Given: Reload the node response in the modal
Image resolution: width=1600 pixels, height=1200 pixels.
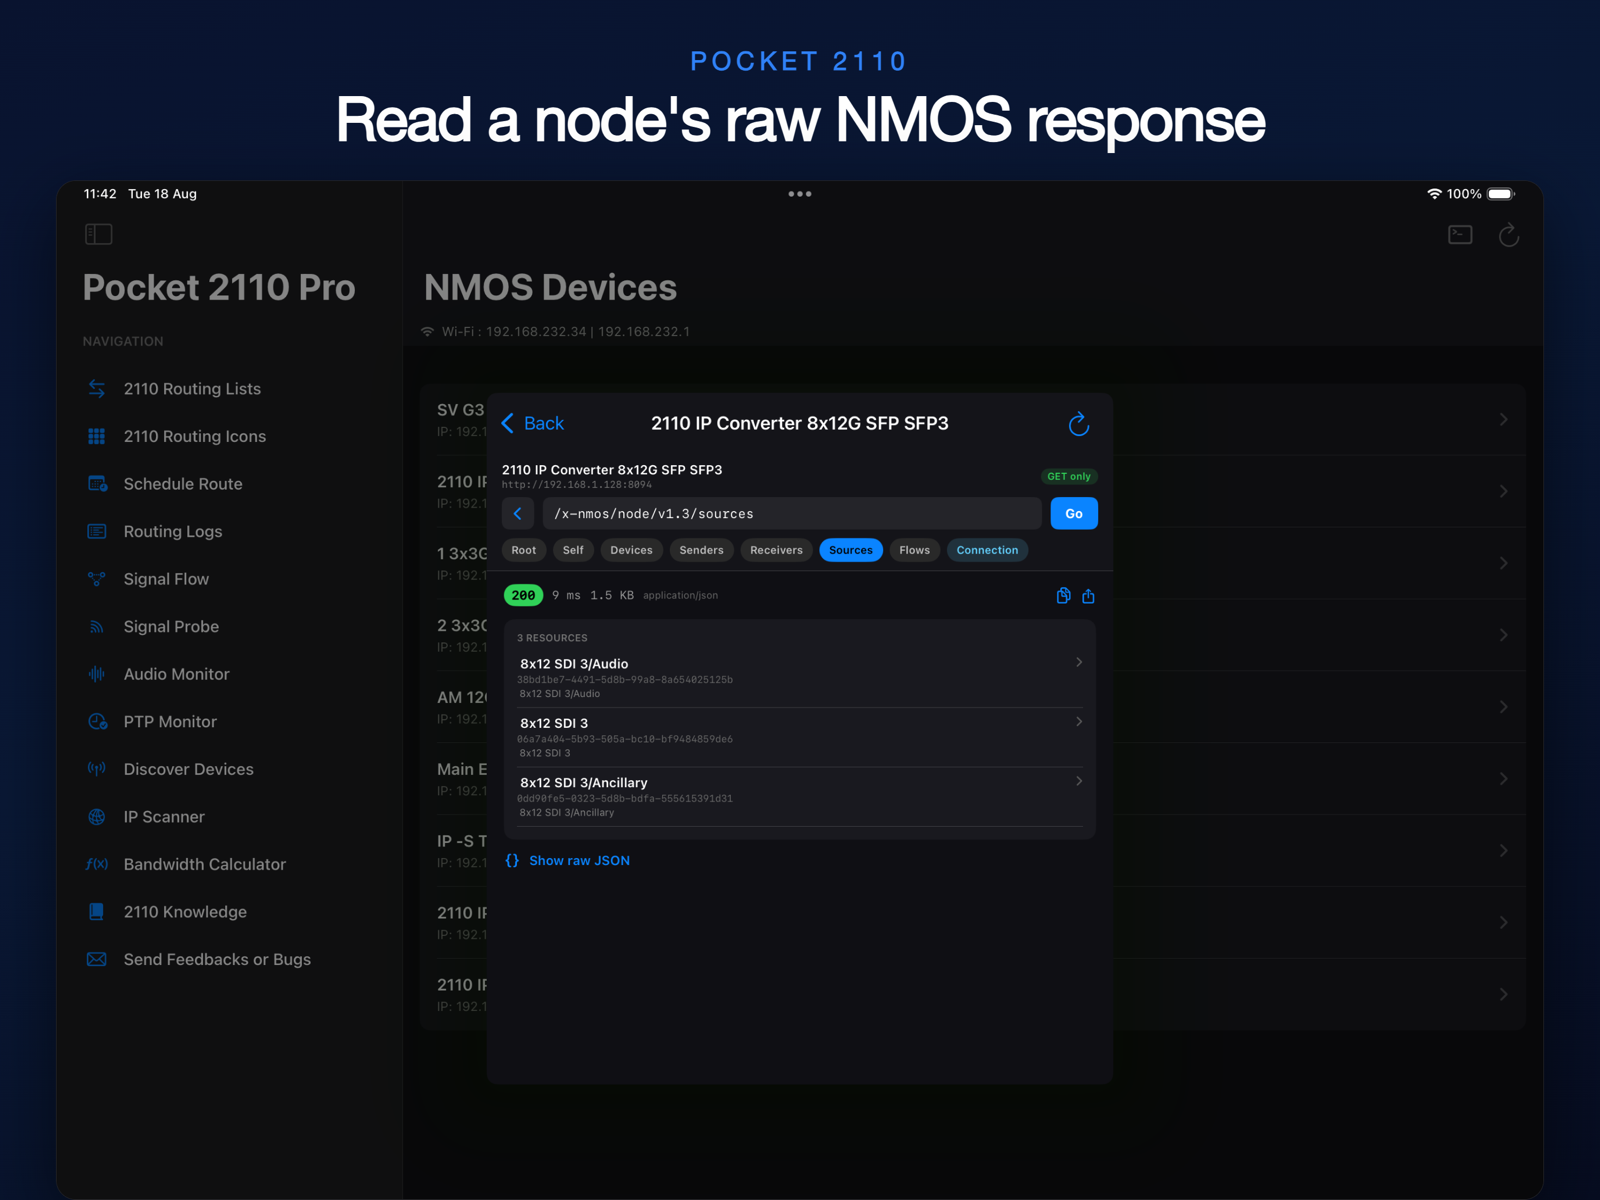Looking at the screenshot, I should [x=1078, y=424].
